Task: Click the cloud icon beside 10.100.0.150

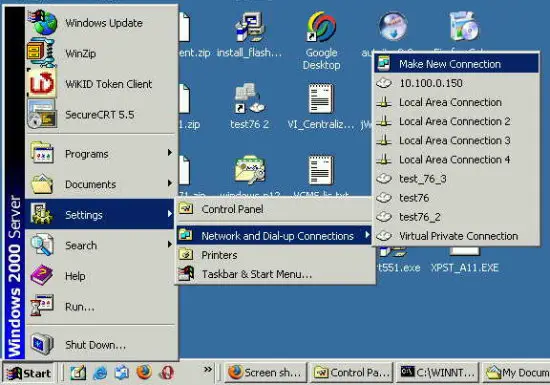Action: 384,83
